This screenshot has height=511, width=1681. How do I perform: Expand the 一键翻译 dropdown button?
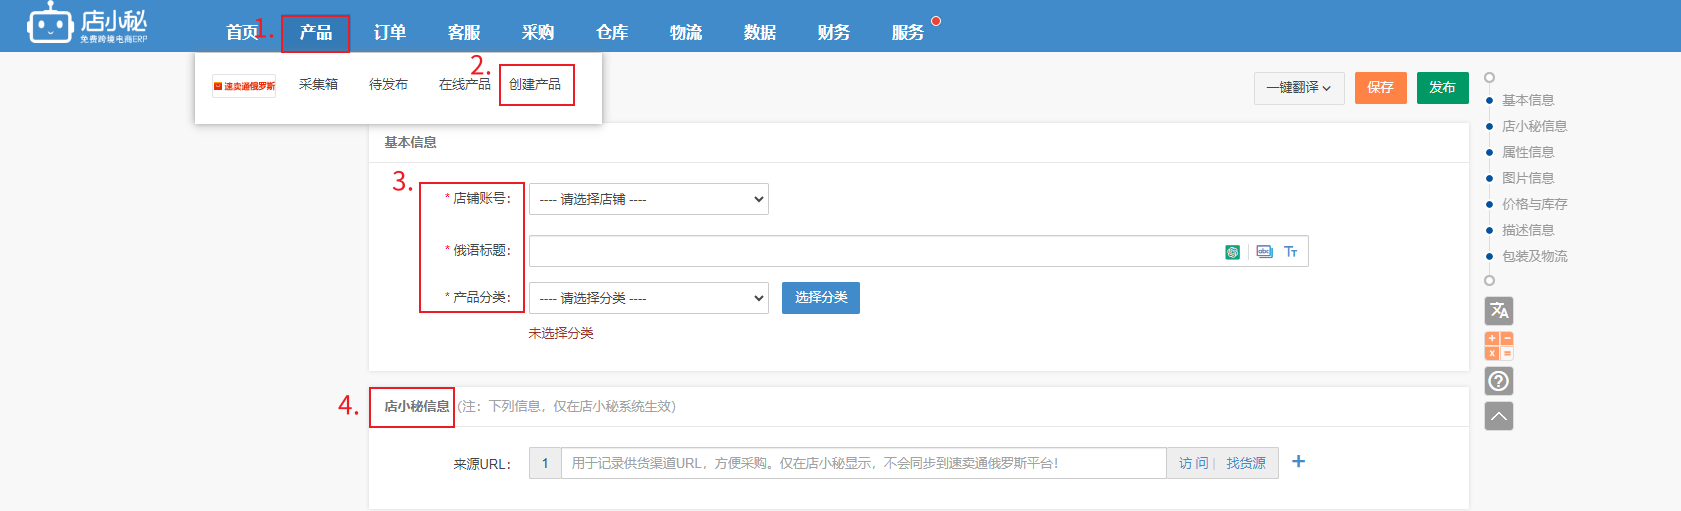[x=1298, y=88]
